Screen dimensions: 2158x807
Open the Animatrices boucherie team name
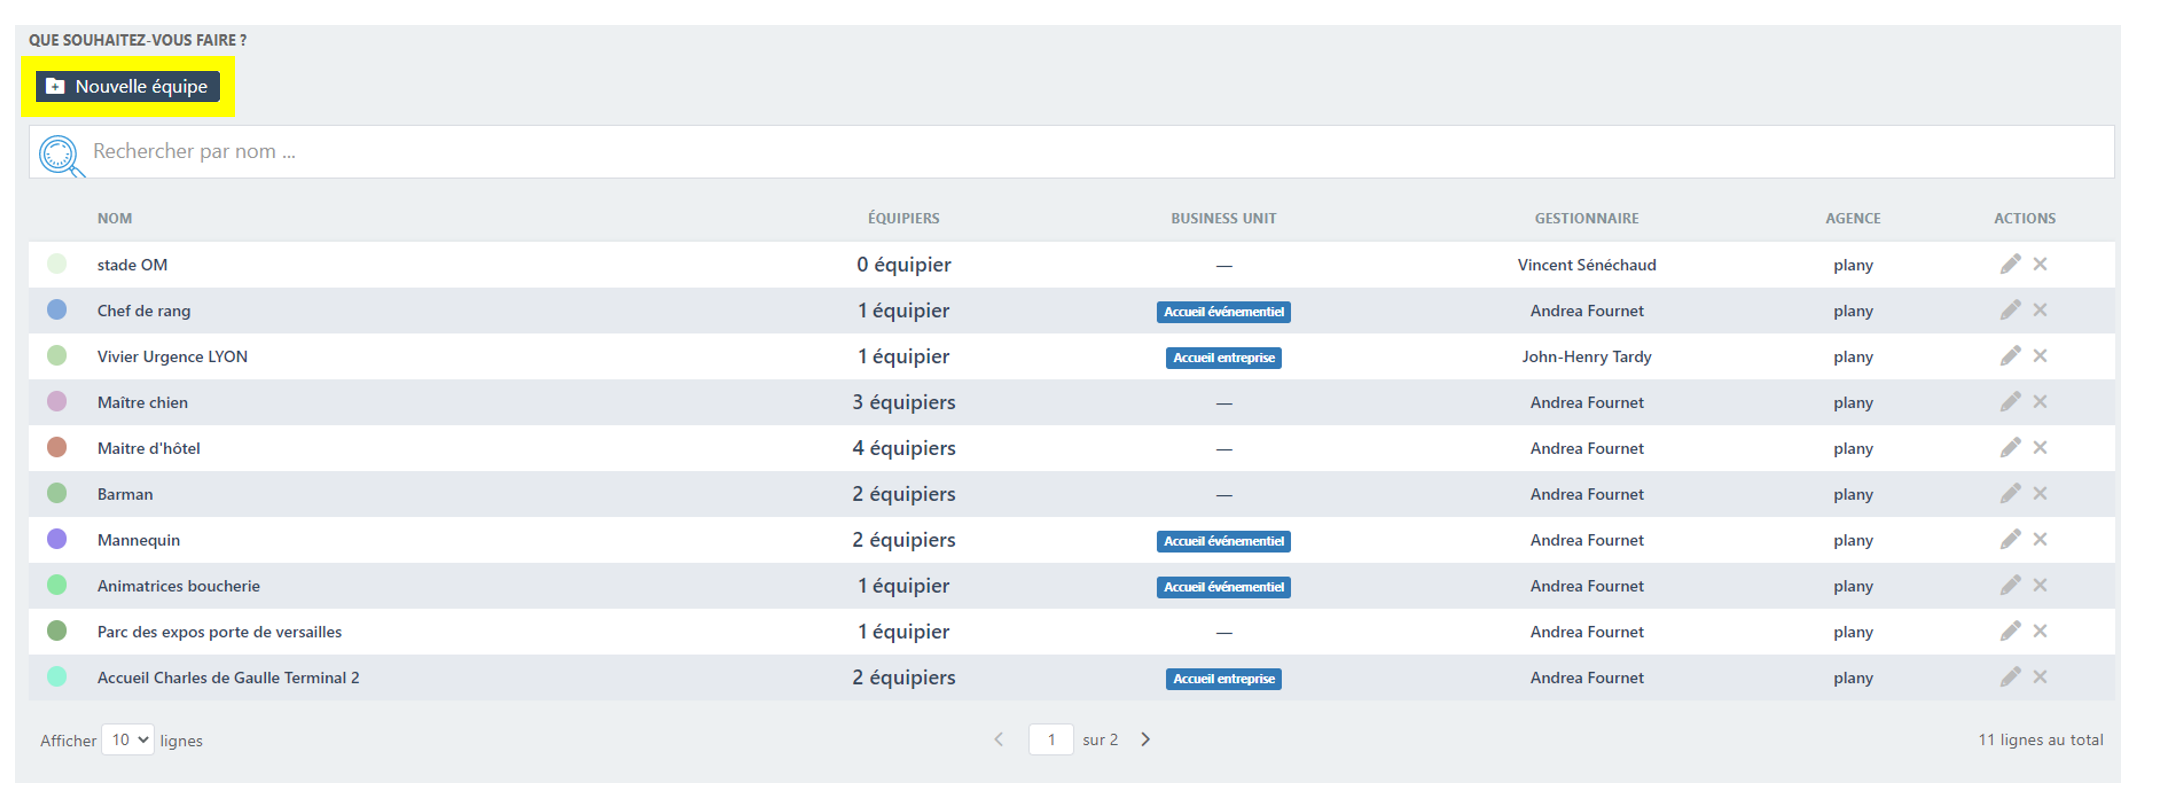coord(178,586)
